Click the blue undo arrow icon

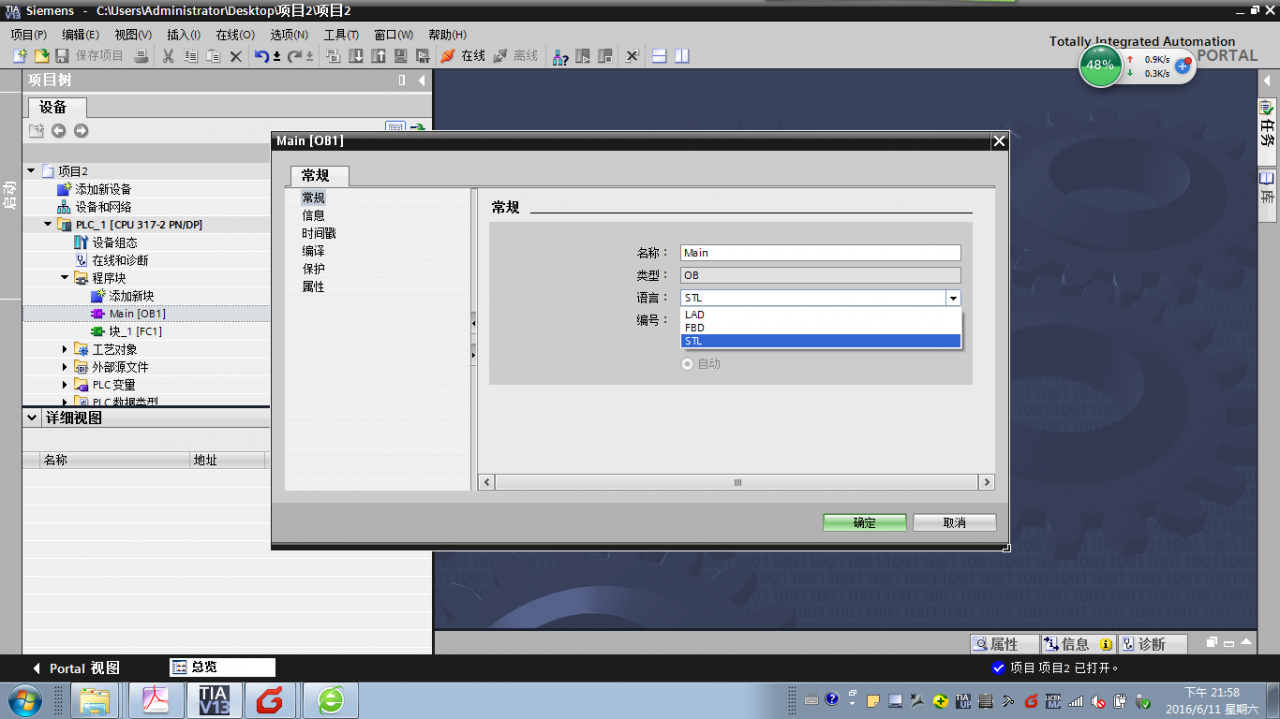(x=261, y=56)
